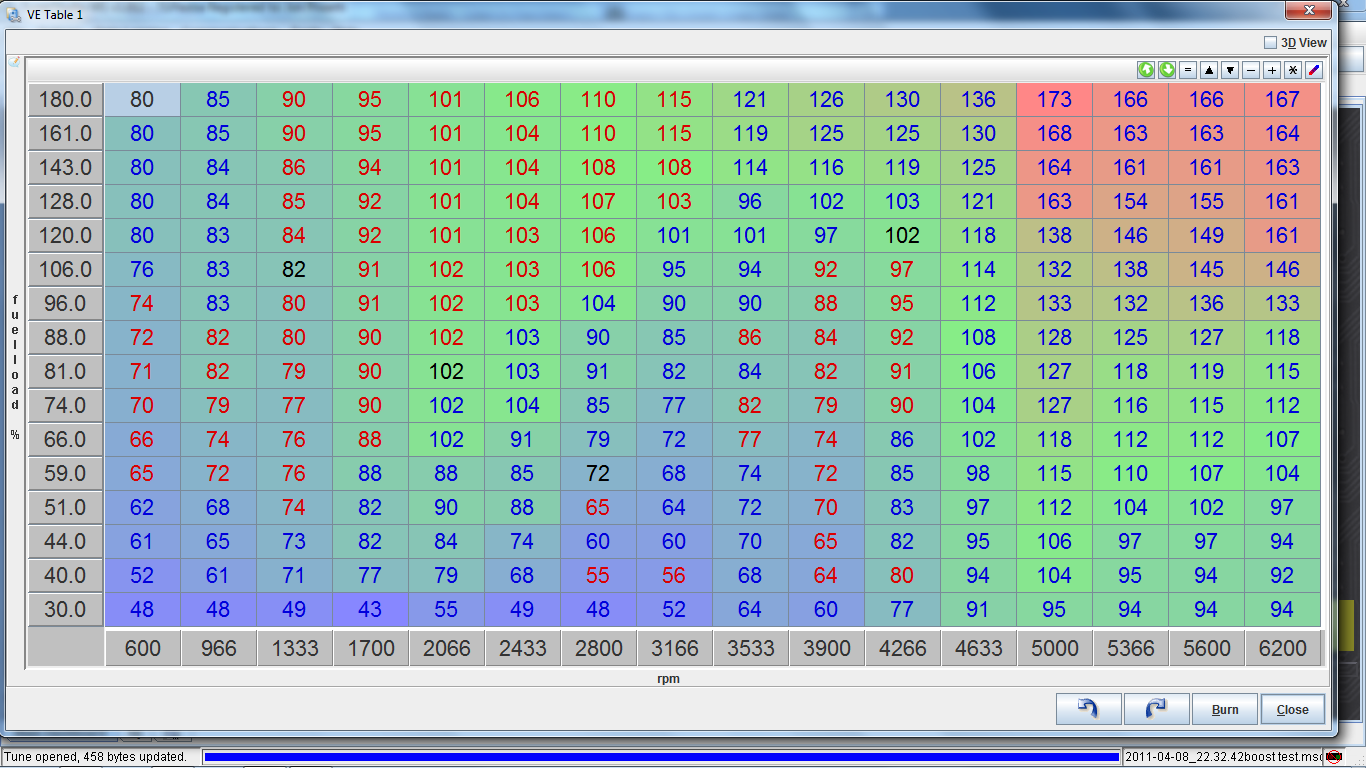The height and width of the screenshot is (768, 1366).
Task: Click the black down-triangle decrement icon
Action: pos(1230,70)
